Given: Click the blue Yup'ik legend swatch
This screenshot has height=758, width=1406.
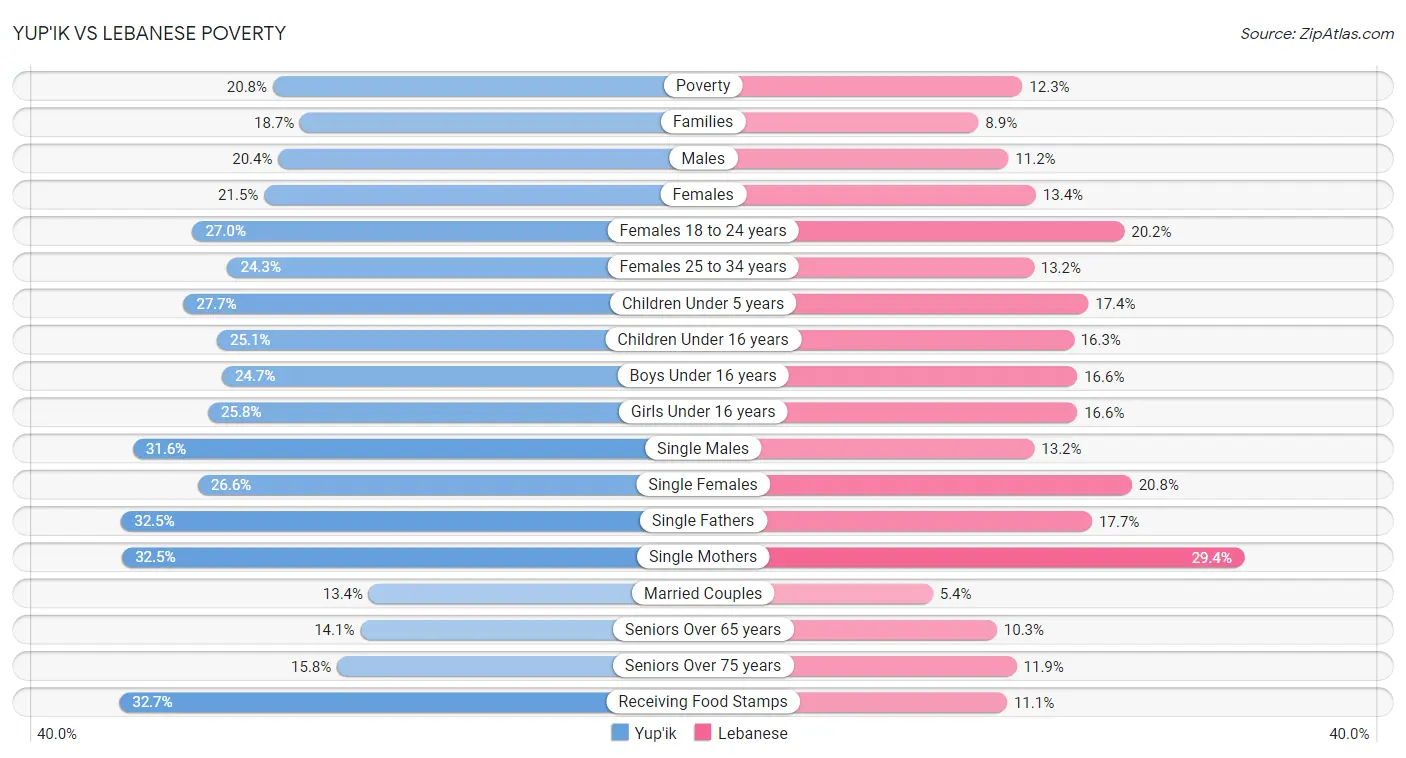Looking at the screenshot, I should pos(620,733).
